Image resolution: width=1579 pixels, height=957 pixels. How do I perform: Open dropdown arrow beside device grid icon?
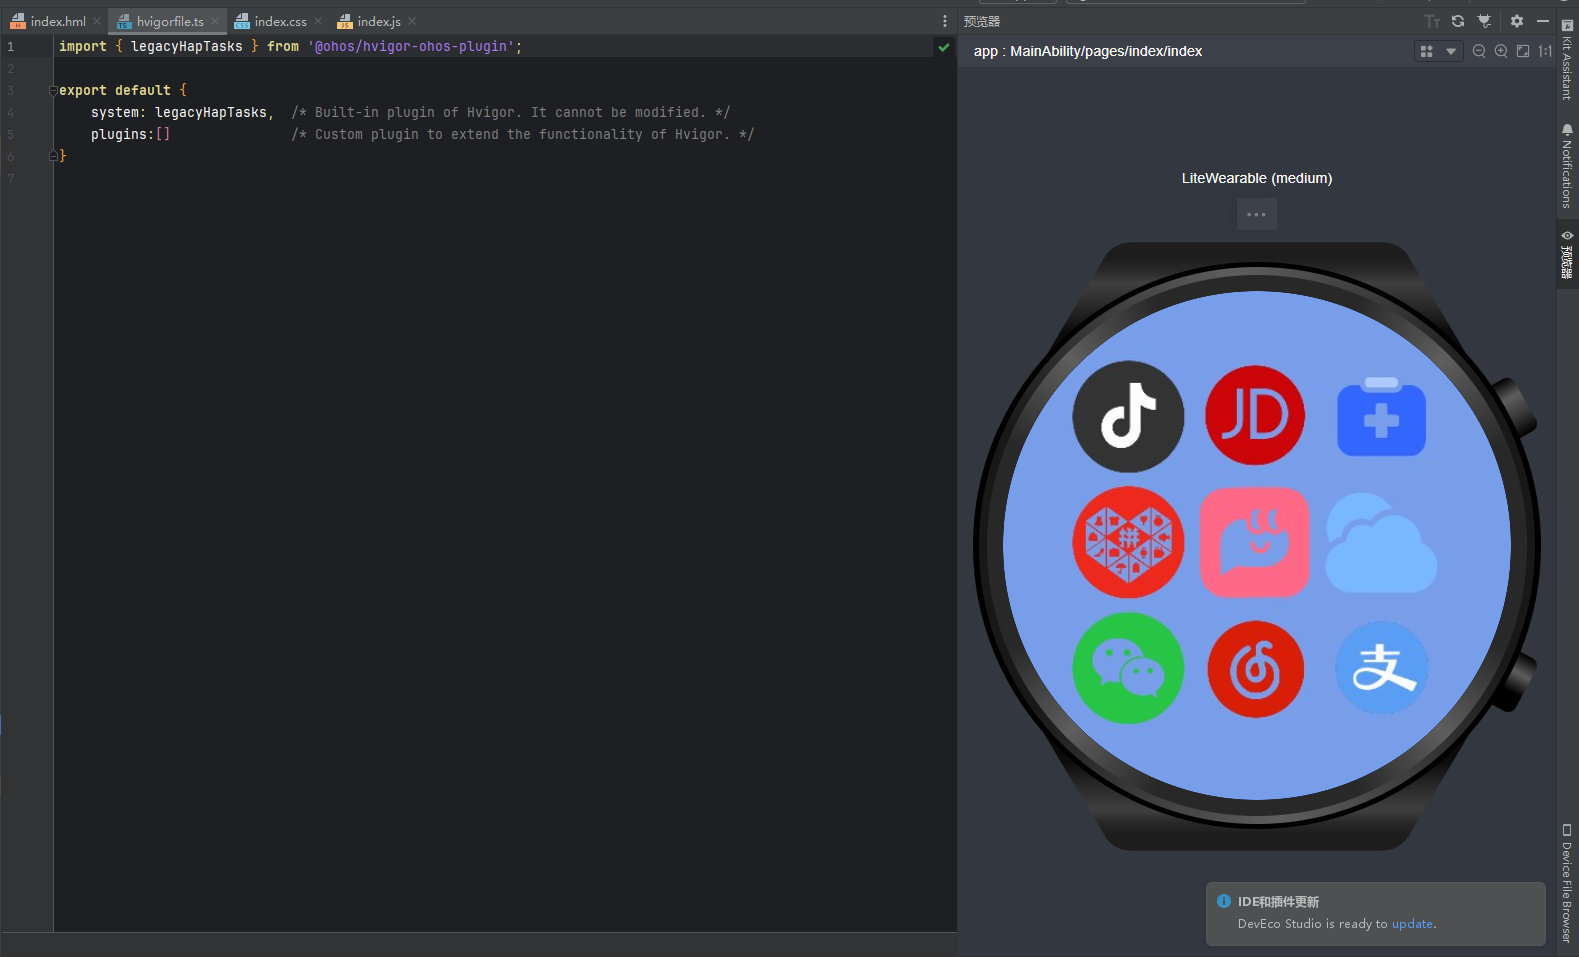point(1451,51)
